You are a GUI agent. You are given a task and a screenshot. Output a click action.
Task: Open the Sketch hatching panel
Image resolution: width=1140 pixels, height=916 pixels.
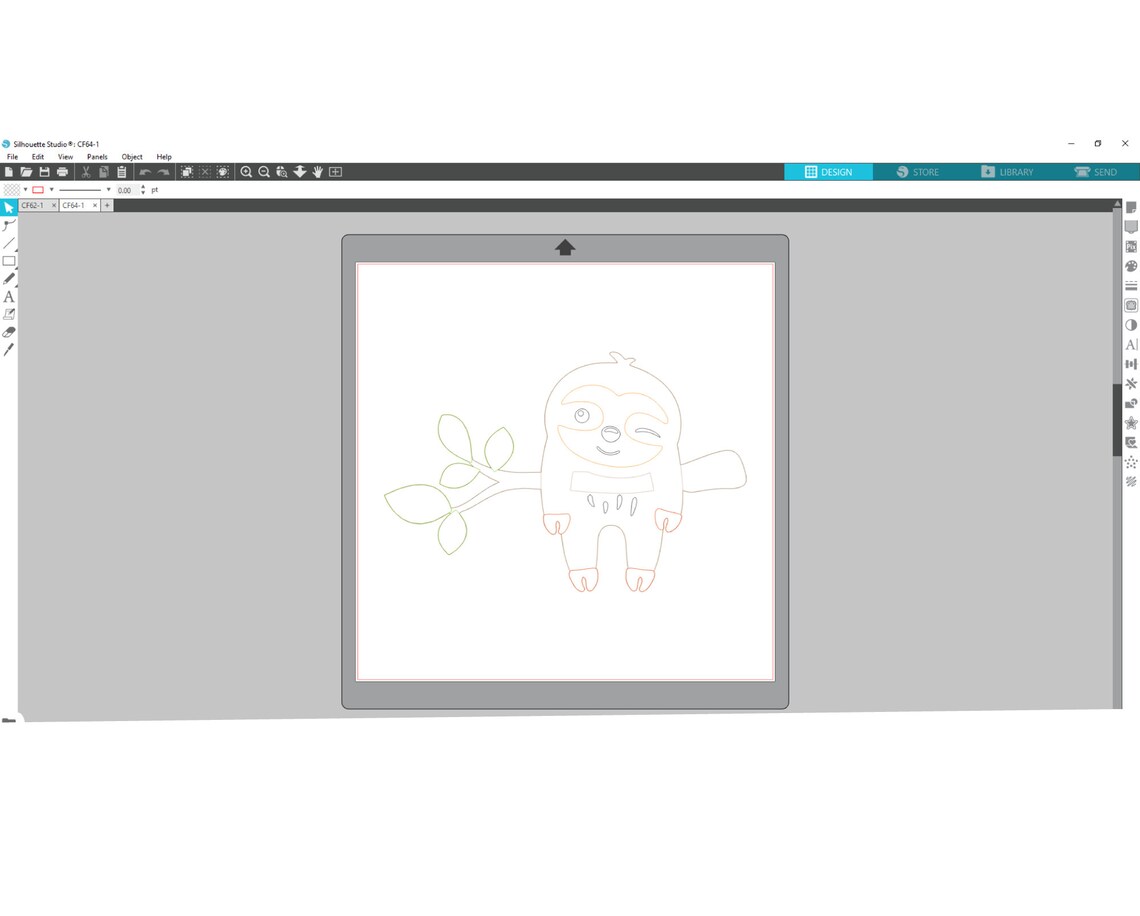coord(1131,481)
